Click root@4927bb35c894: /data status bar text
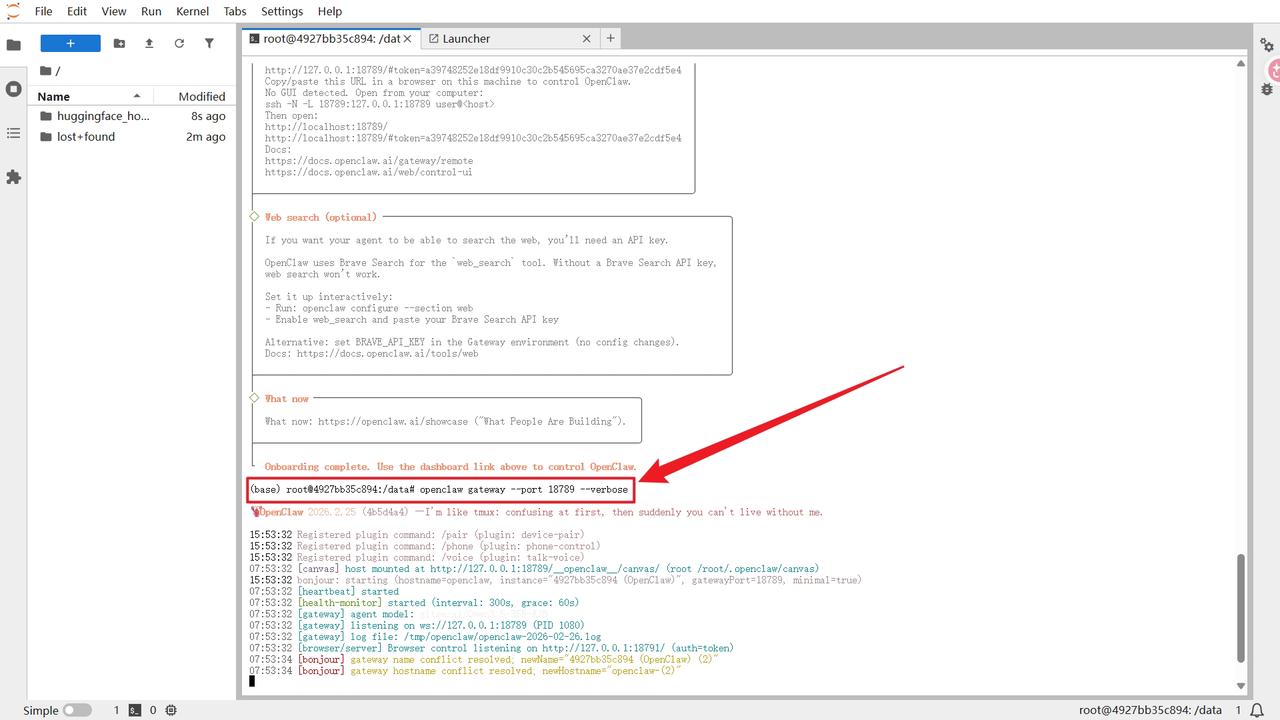The image size is (1280, 720). (x=1150, y=710)
